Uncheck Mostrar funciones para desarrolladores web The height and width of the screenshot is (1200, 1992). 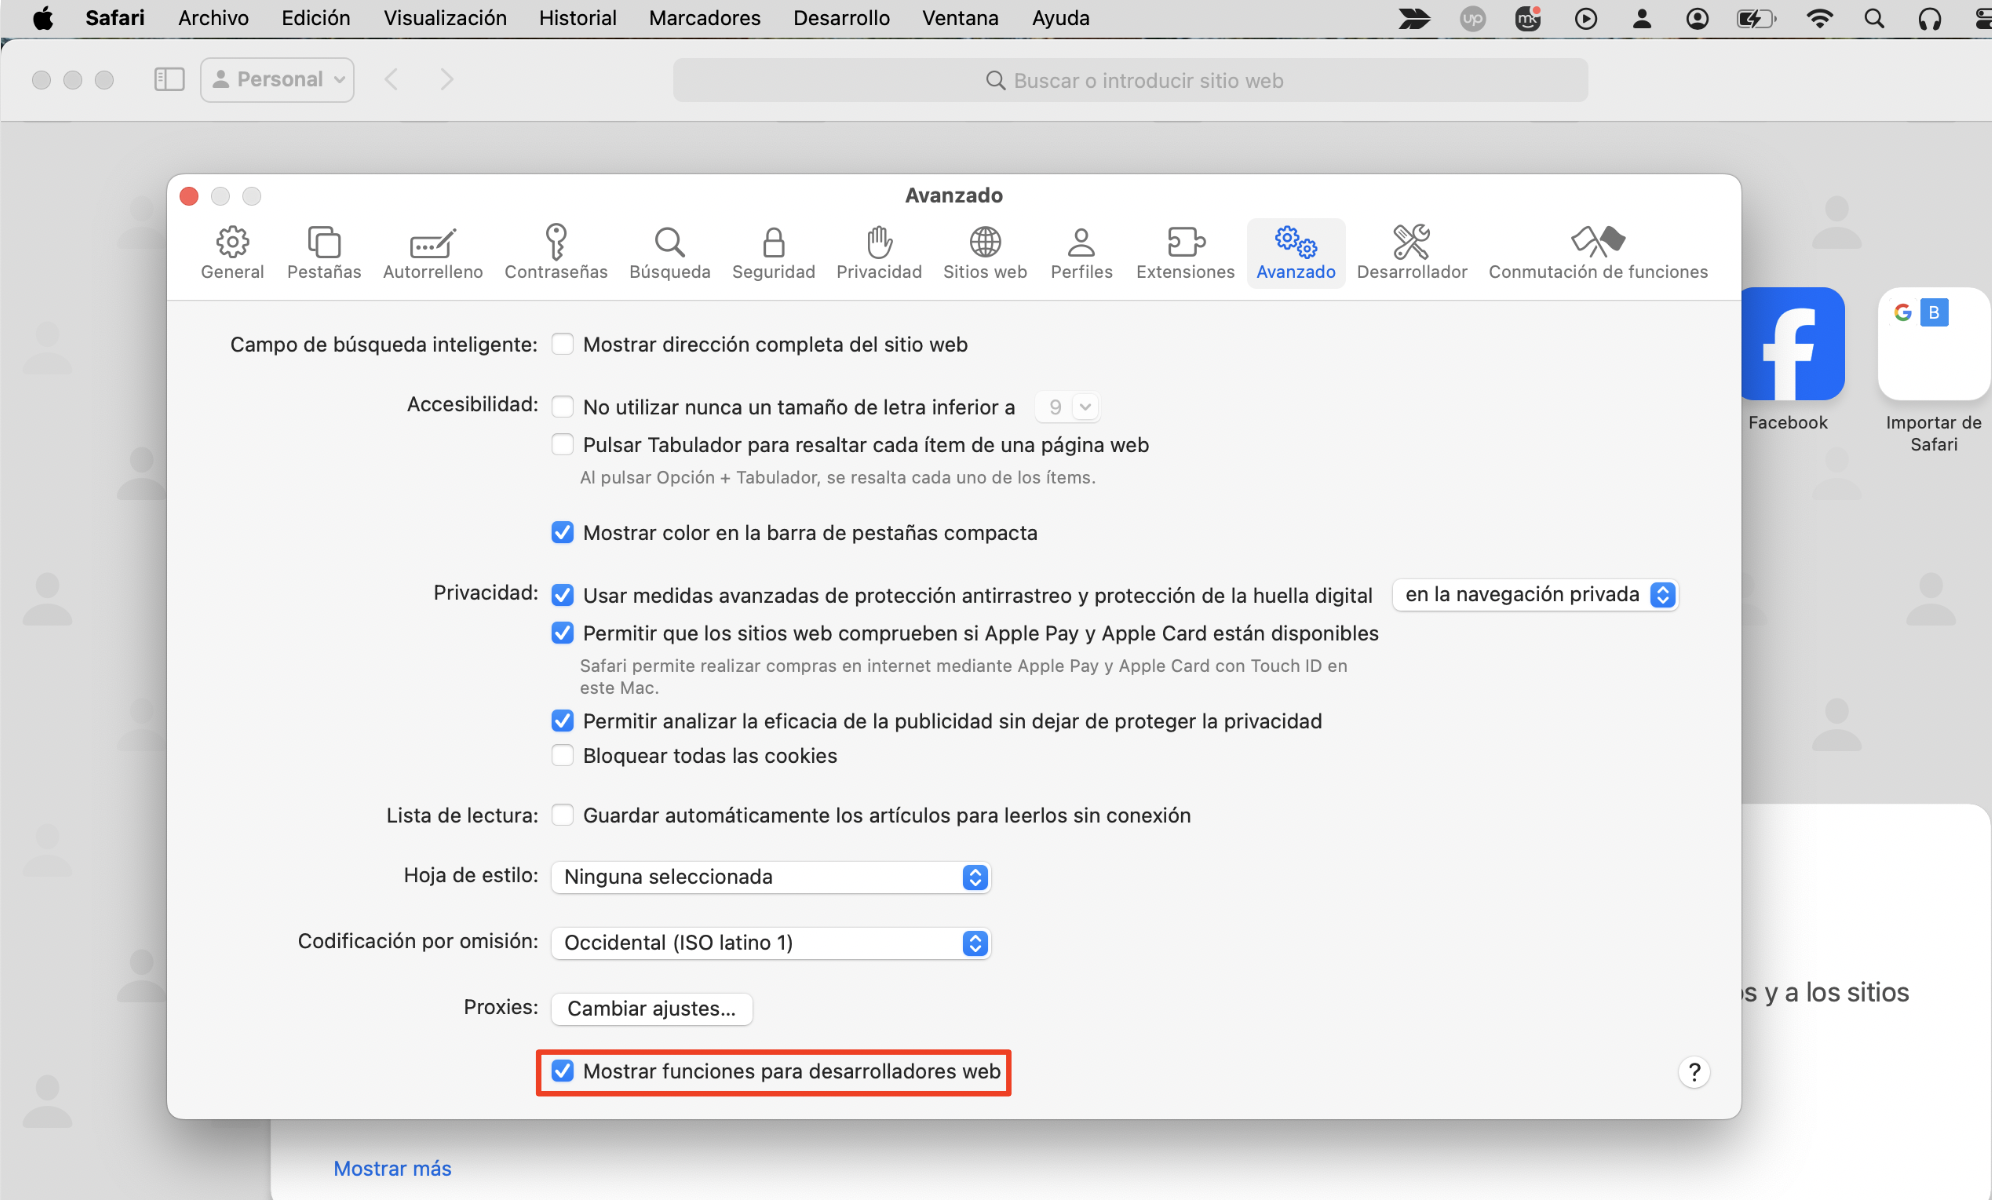pos(563,1071)
